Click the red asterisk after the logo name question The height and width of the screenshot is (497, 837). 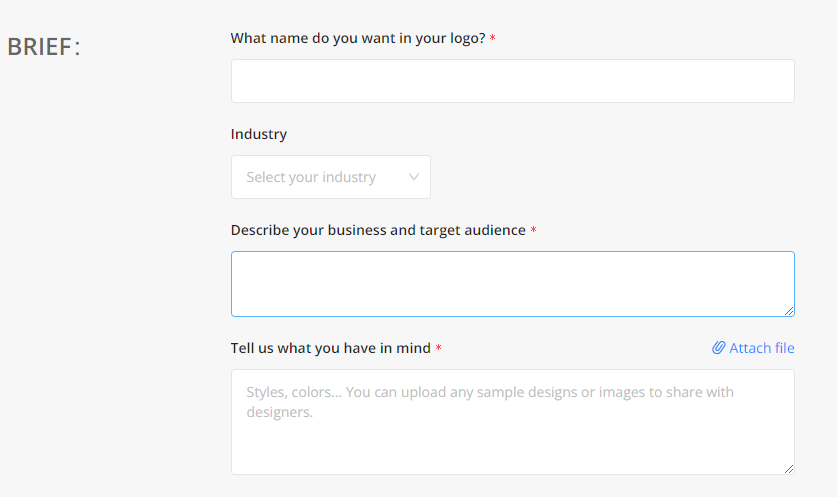(x=493, y=38)
